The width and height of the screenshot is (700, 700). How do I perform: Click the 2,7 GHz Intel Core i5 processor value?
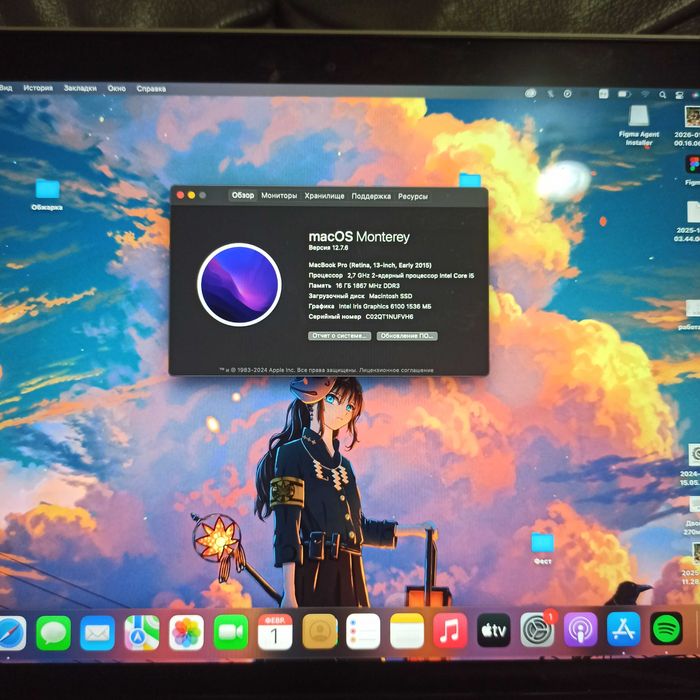[x=411, y=275]
